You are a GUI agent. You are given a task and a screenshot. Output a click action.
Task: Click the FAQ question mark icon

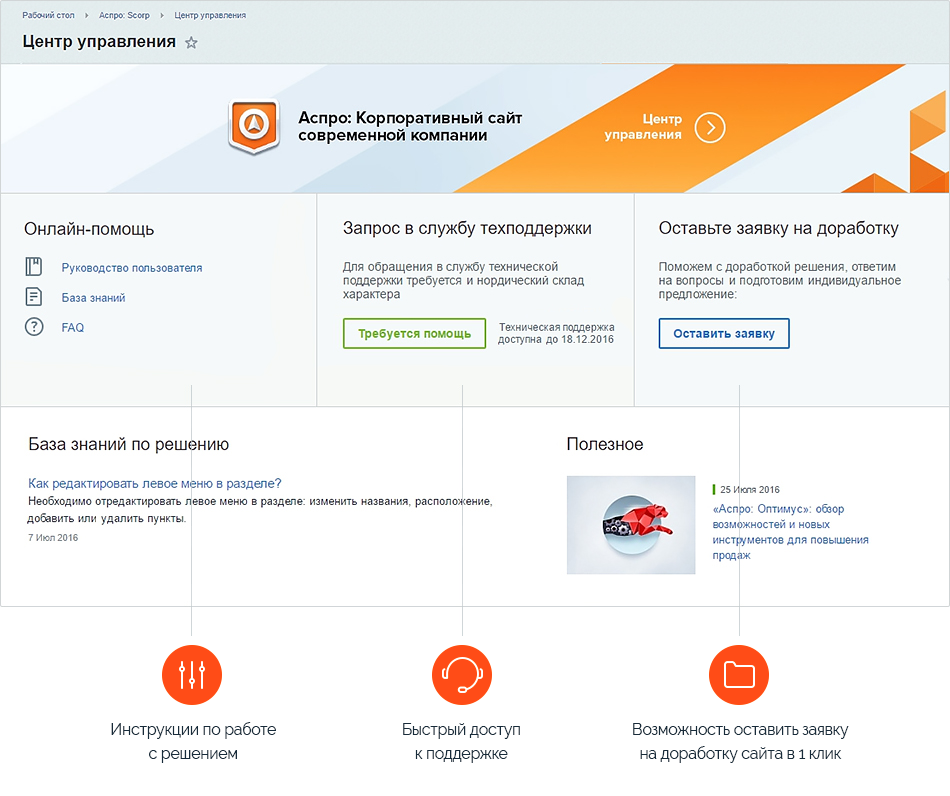click(x=34, y=327)
